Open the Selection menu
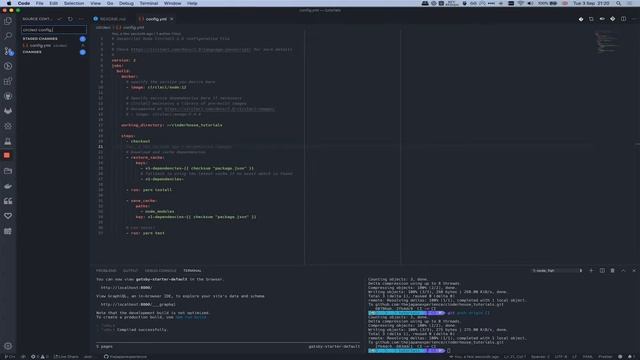 click(74, 3)
